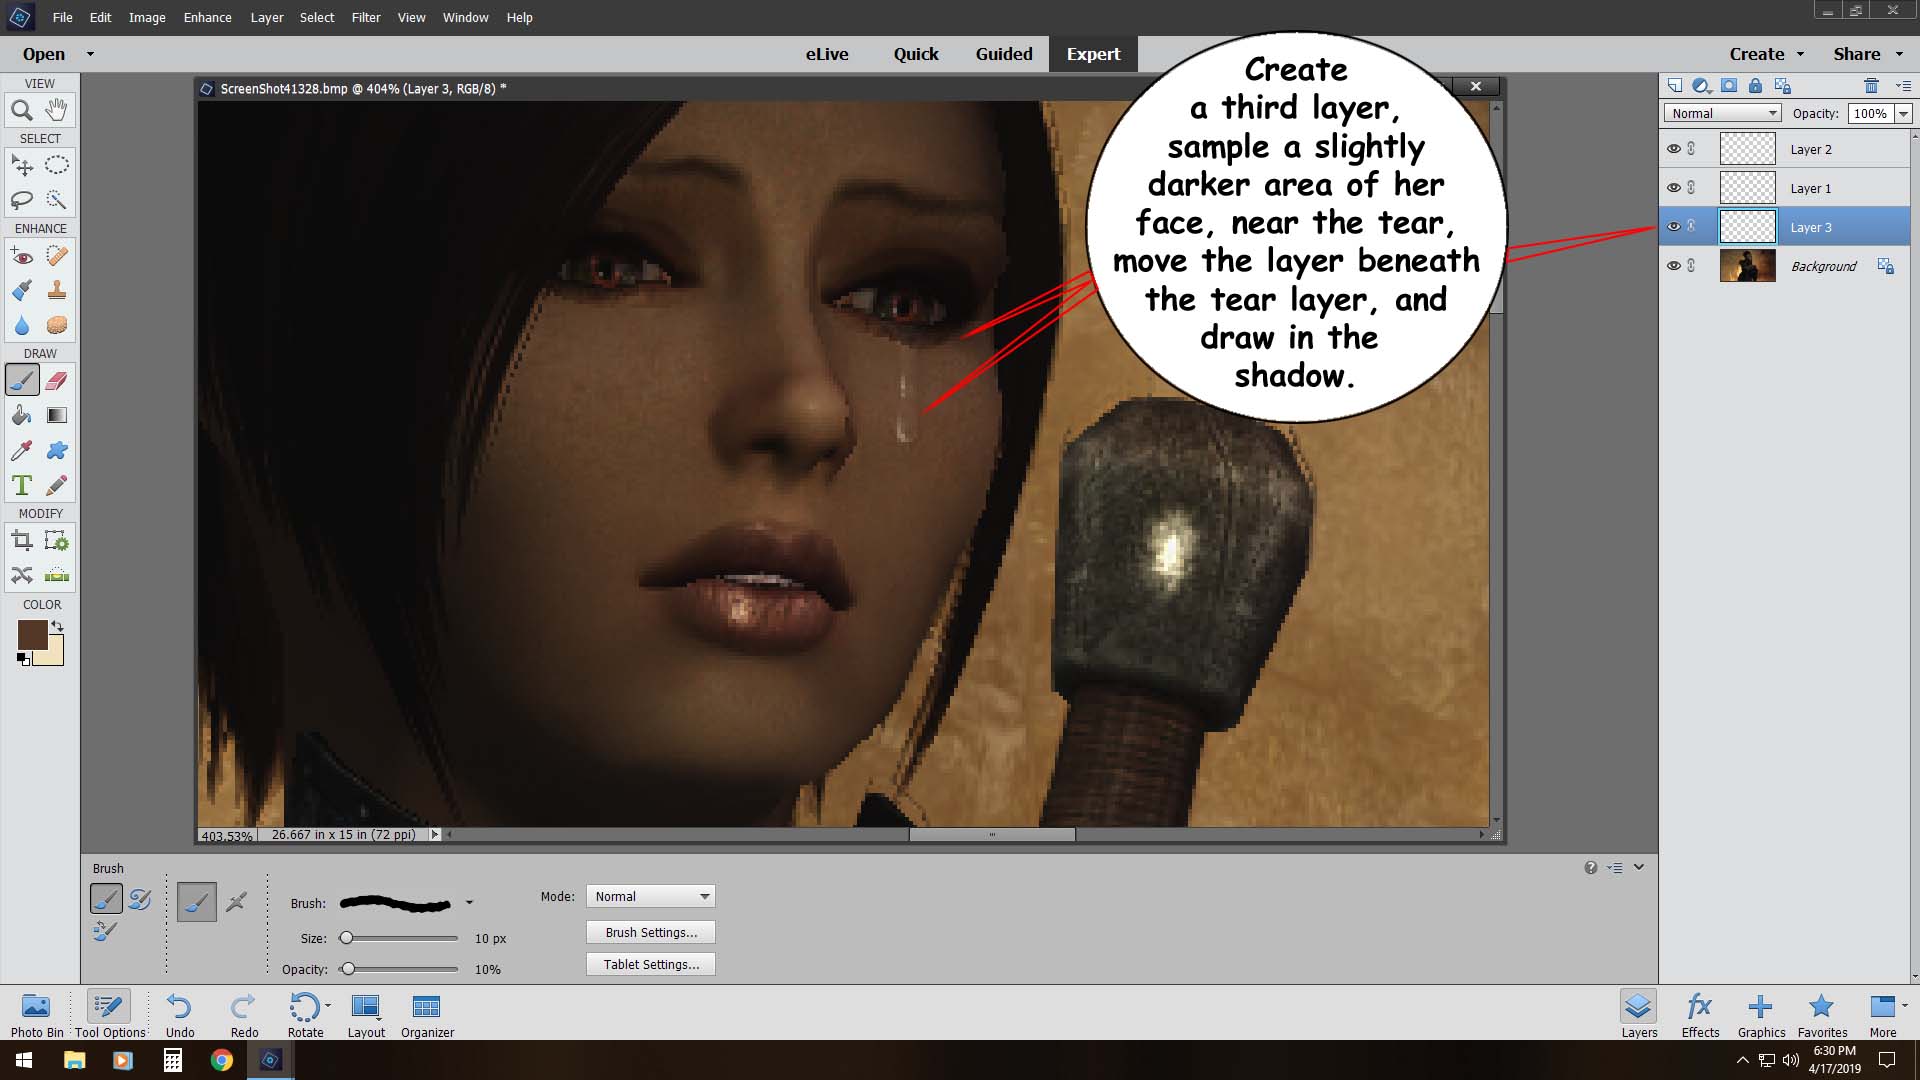Select the Elliptical Marquee tool

point(57,165)
